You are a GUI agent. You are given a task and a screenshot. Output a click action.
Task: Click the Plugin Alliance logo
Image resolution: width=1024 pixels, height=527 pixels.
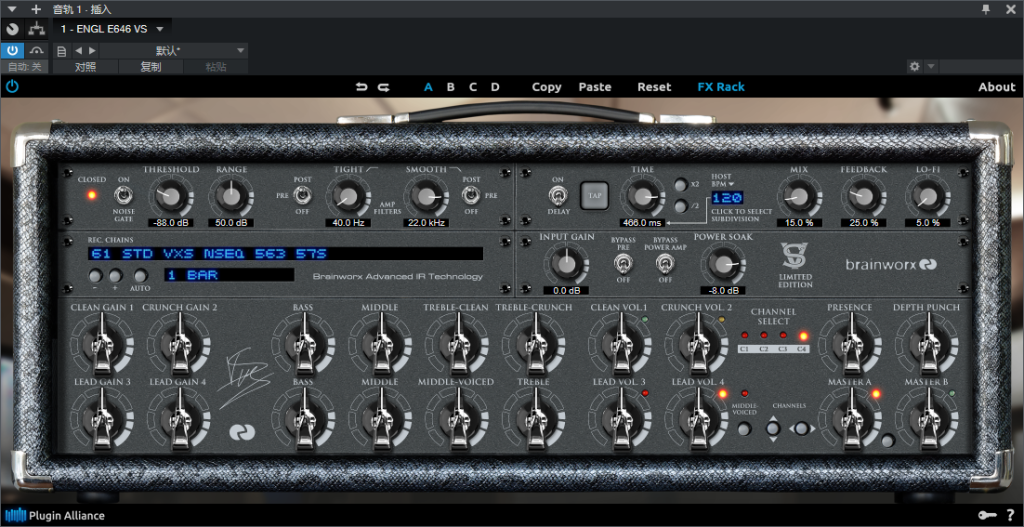55,515
